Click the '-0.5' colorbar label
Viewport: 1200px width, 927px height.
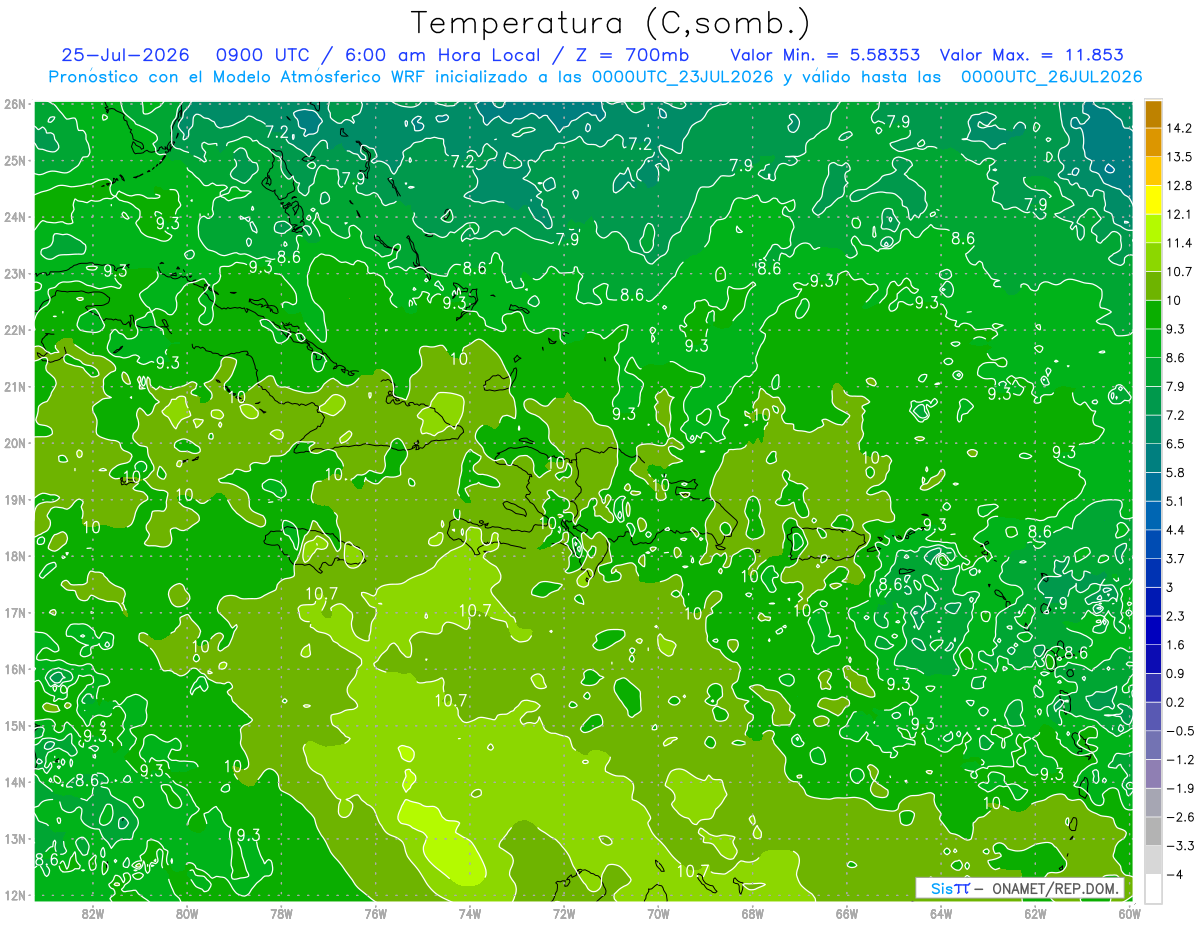[1180, 731]
